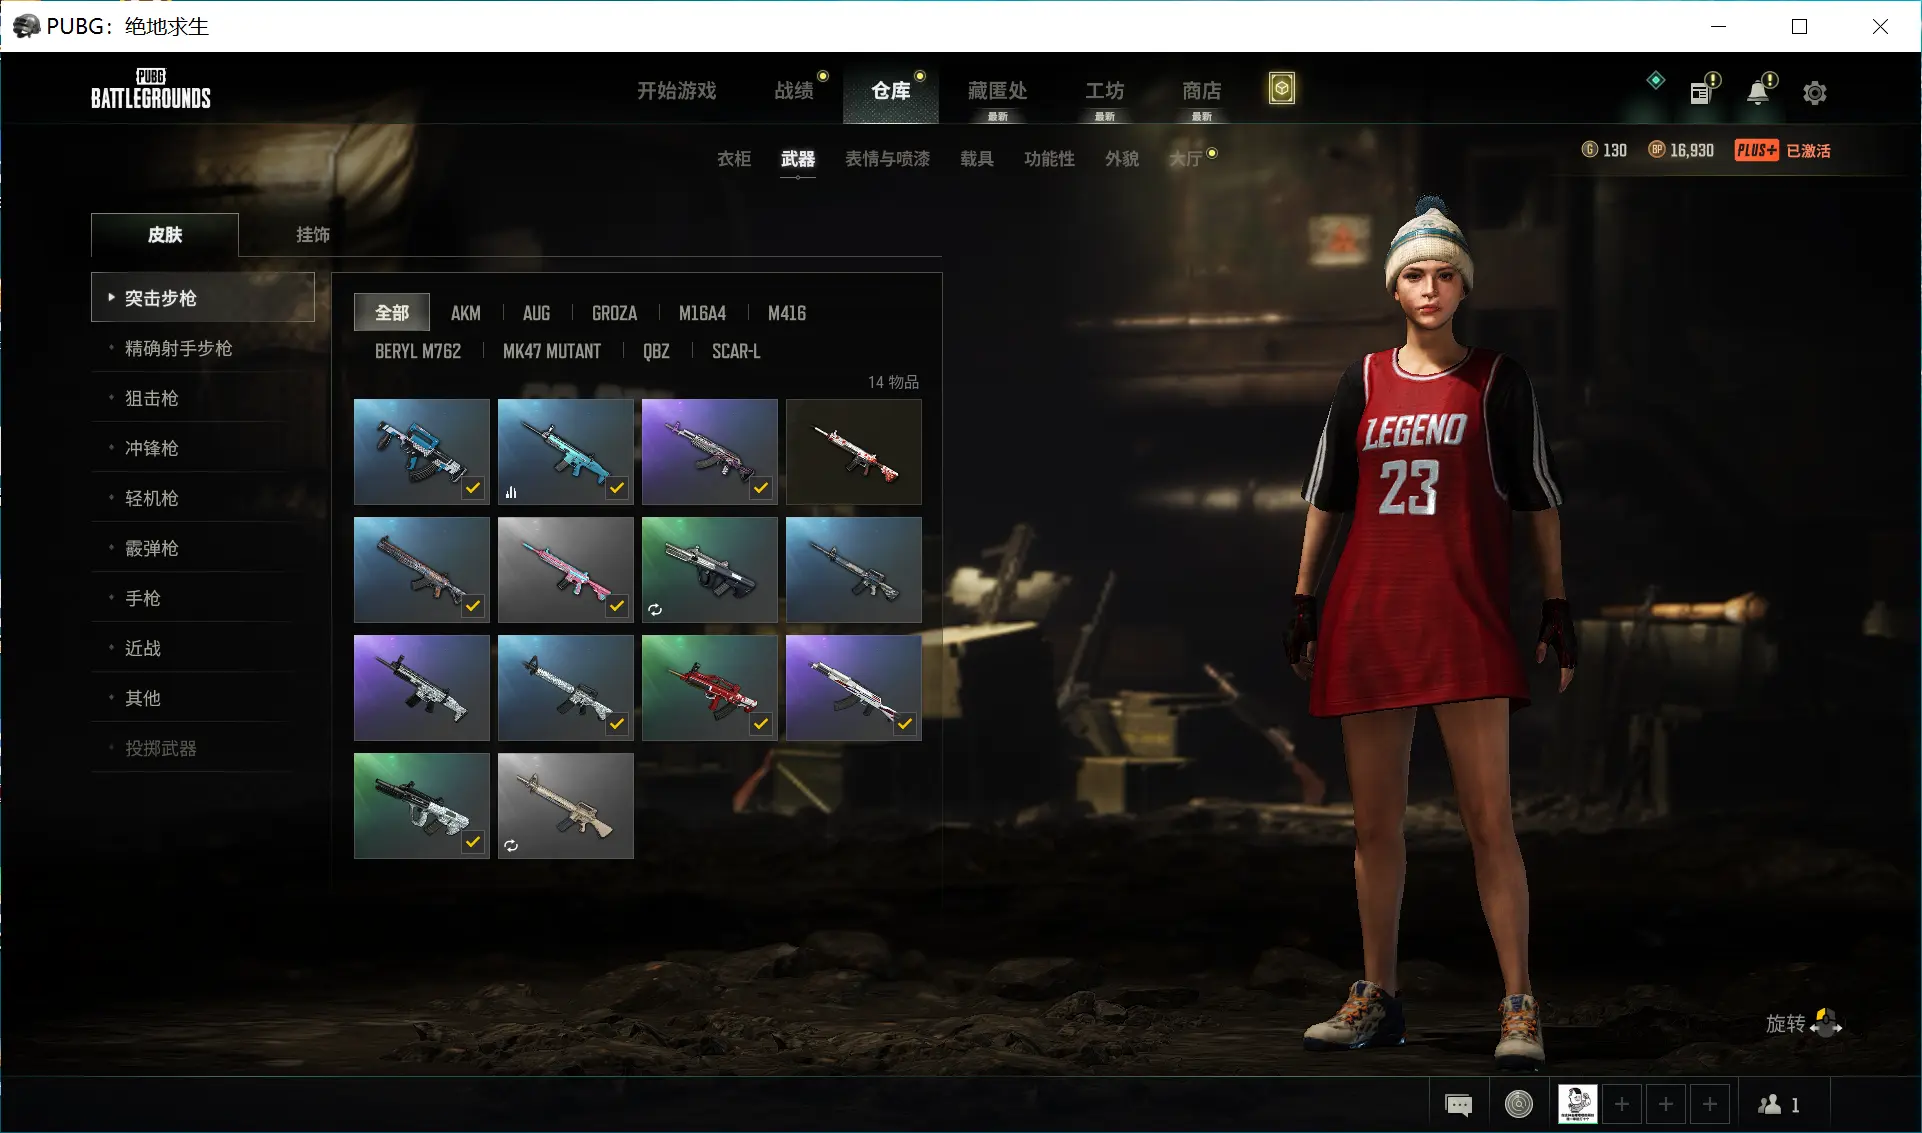The width and height of the screenshot is (1922, 1133).
Task: Switch to the 表情与喷漆 sub-tab
Action: pos(887,159)
